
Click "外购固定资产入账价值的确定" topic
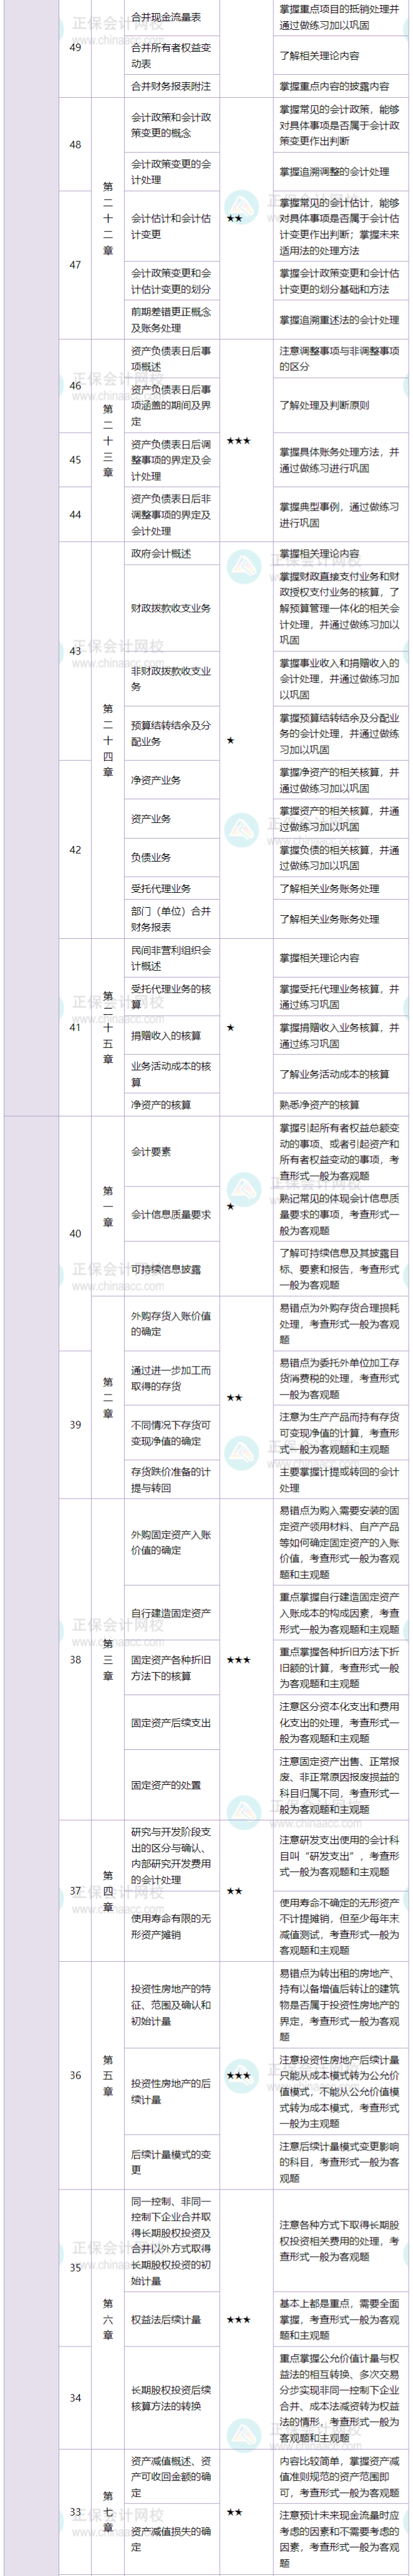pos(172,1541)
